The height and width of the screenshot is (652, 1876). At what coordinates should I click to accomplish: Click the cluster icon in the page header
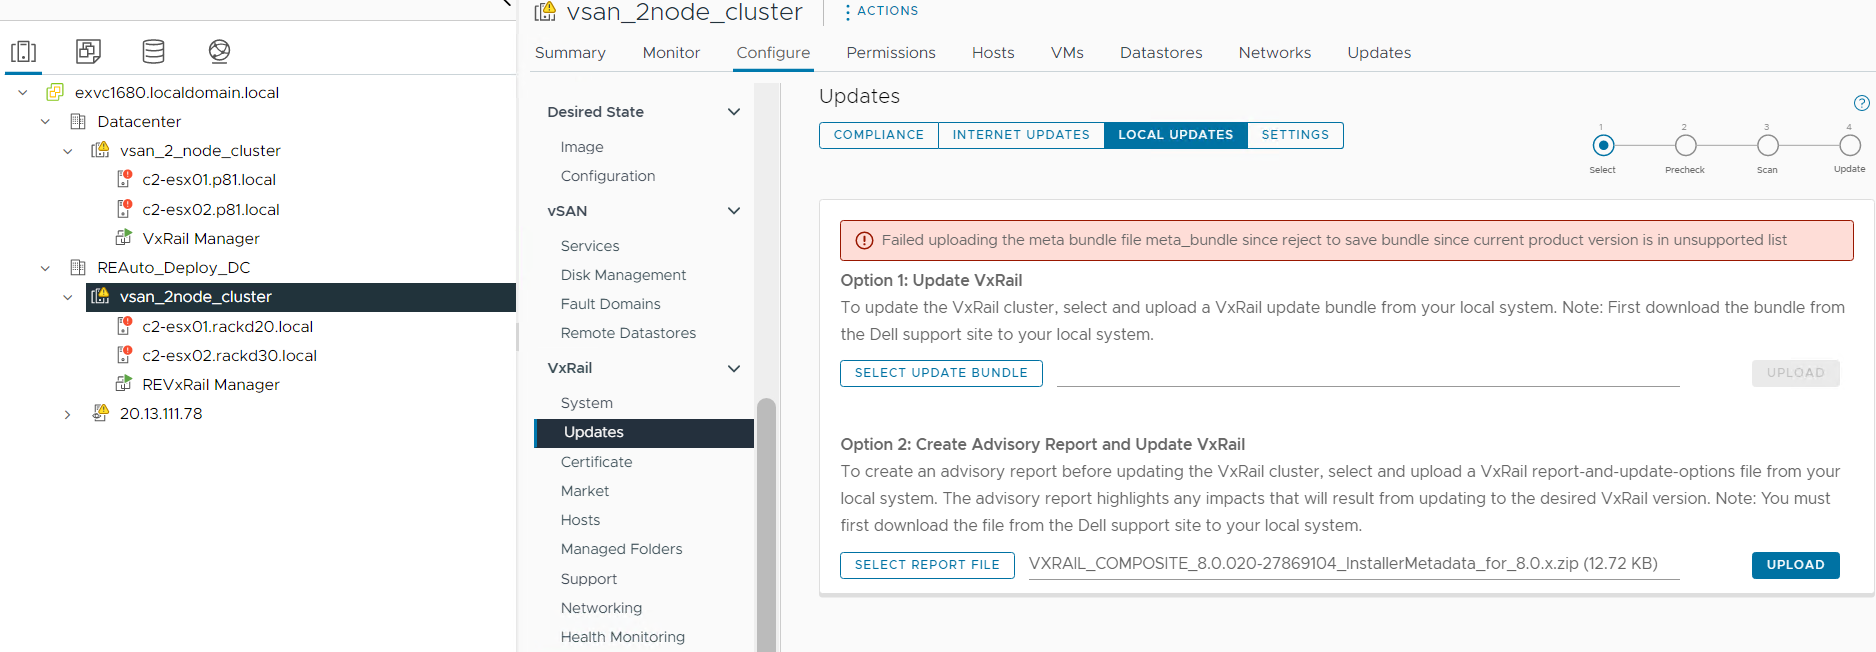(545, 11)
